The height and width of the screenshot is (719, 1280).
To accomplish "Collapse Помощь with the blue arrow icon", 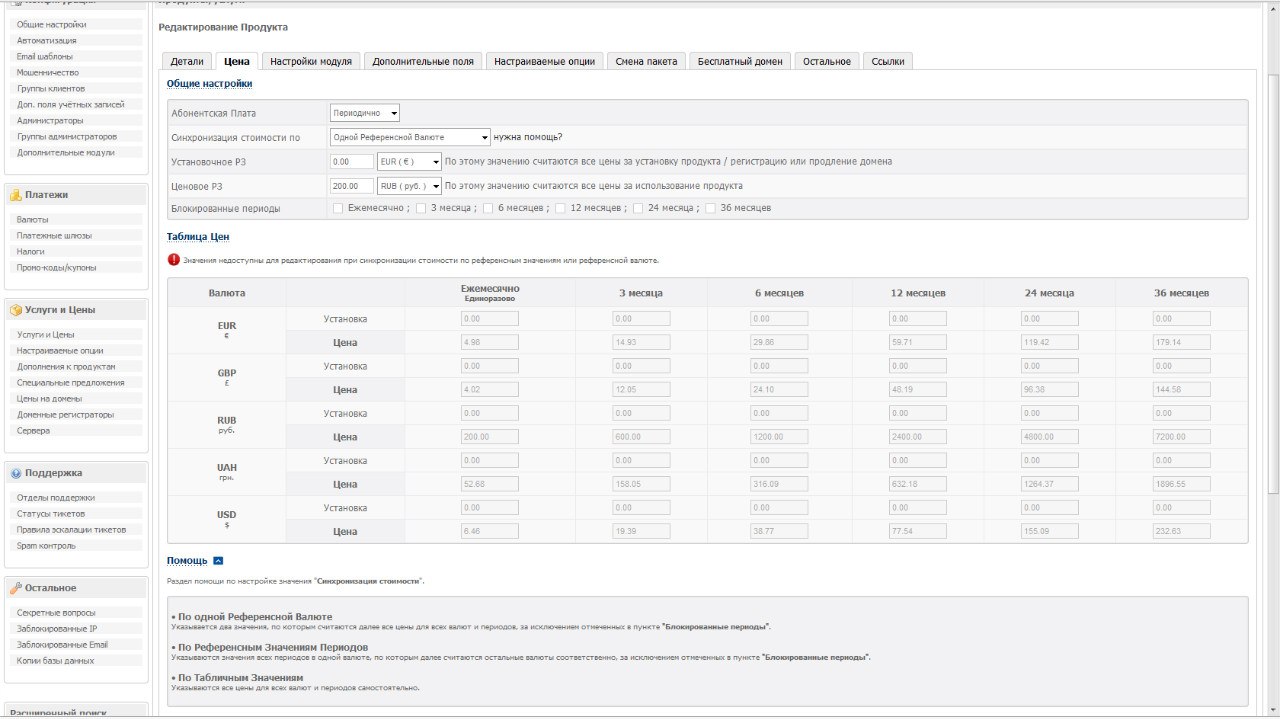I will [218, 561].
